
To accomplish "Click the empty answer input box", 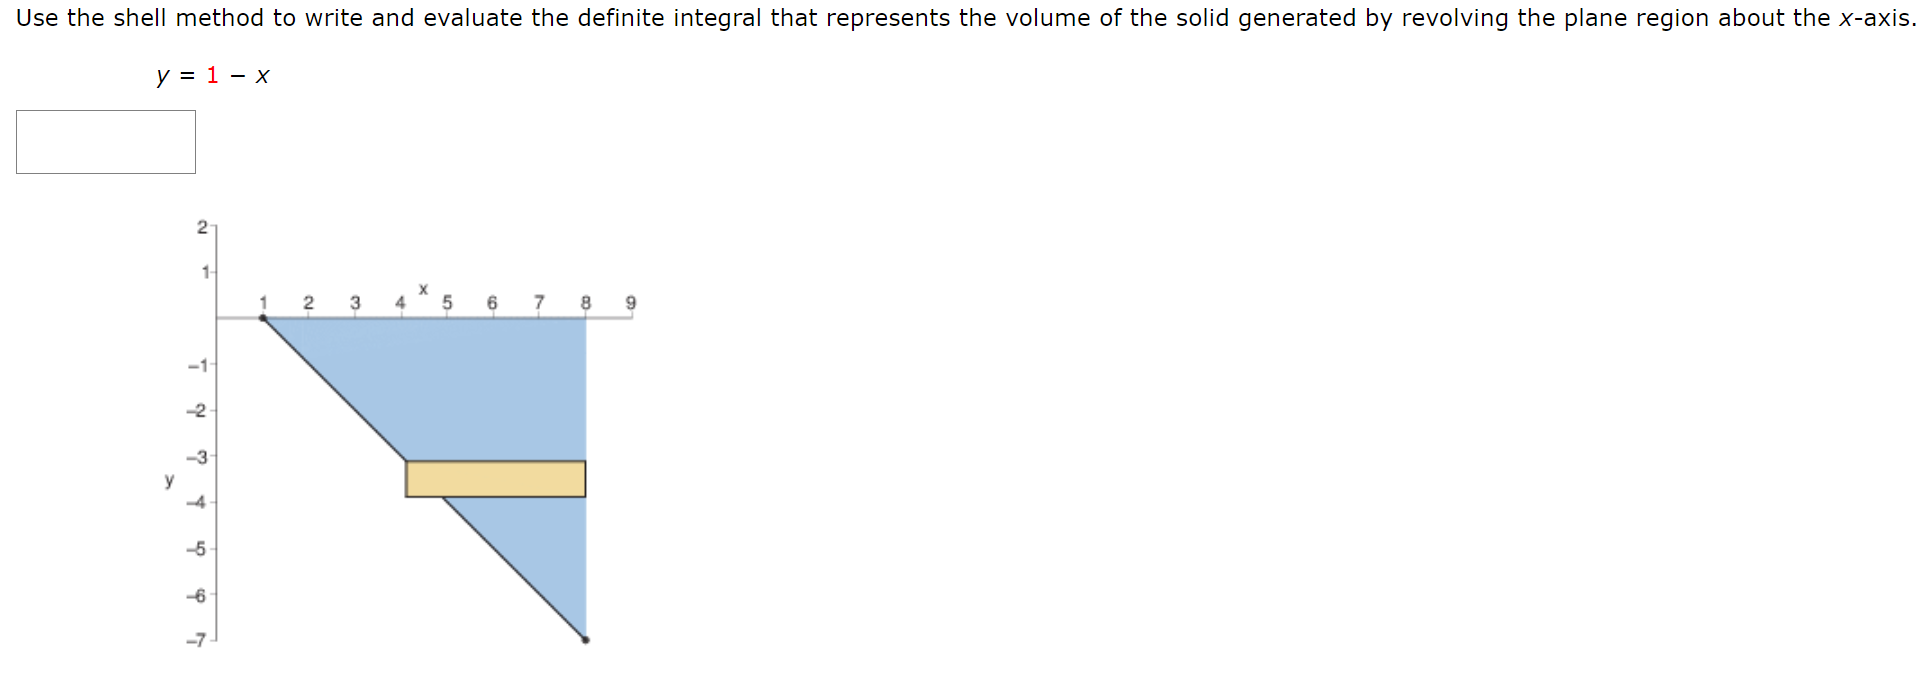I will (x=105, y=141).
